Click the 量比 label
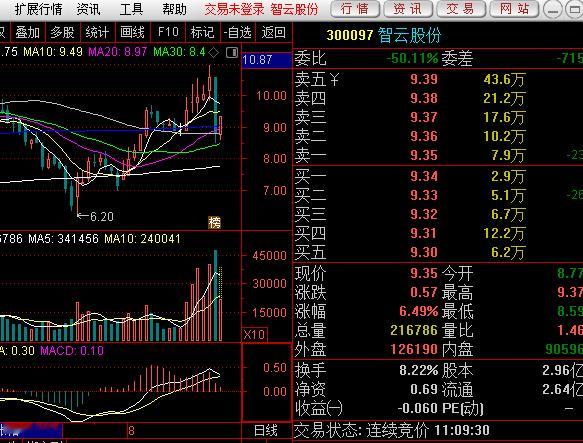The image size is (583, 443). tap(458, 330)
